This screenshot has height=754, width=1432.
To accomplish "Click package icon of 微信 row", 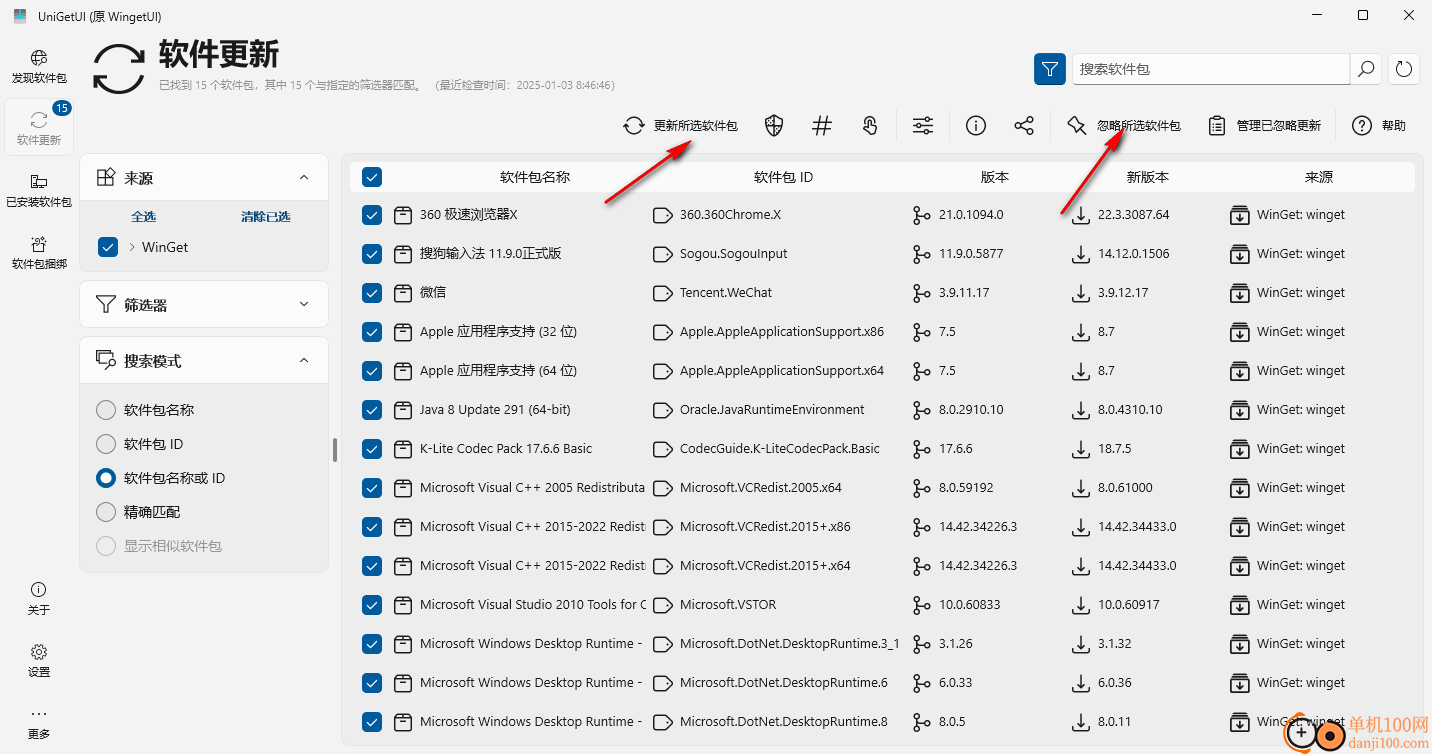I will click(403, 292).
